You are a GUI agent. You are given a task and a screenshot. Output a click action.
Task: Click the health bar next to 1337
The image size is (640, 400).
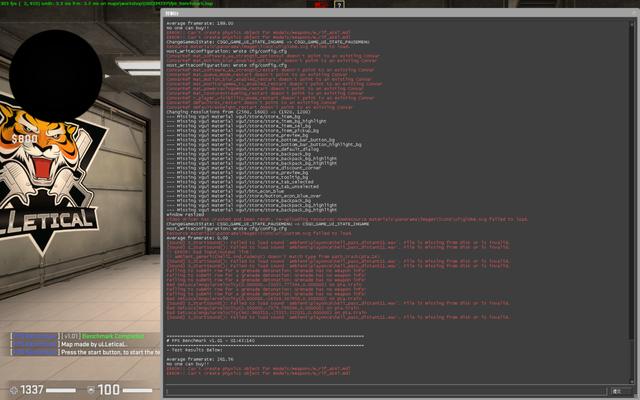61,390
